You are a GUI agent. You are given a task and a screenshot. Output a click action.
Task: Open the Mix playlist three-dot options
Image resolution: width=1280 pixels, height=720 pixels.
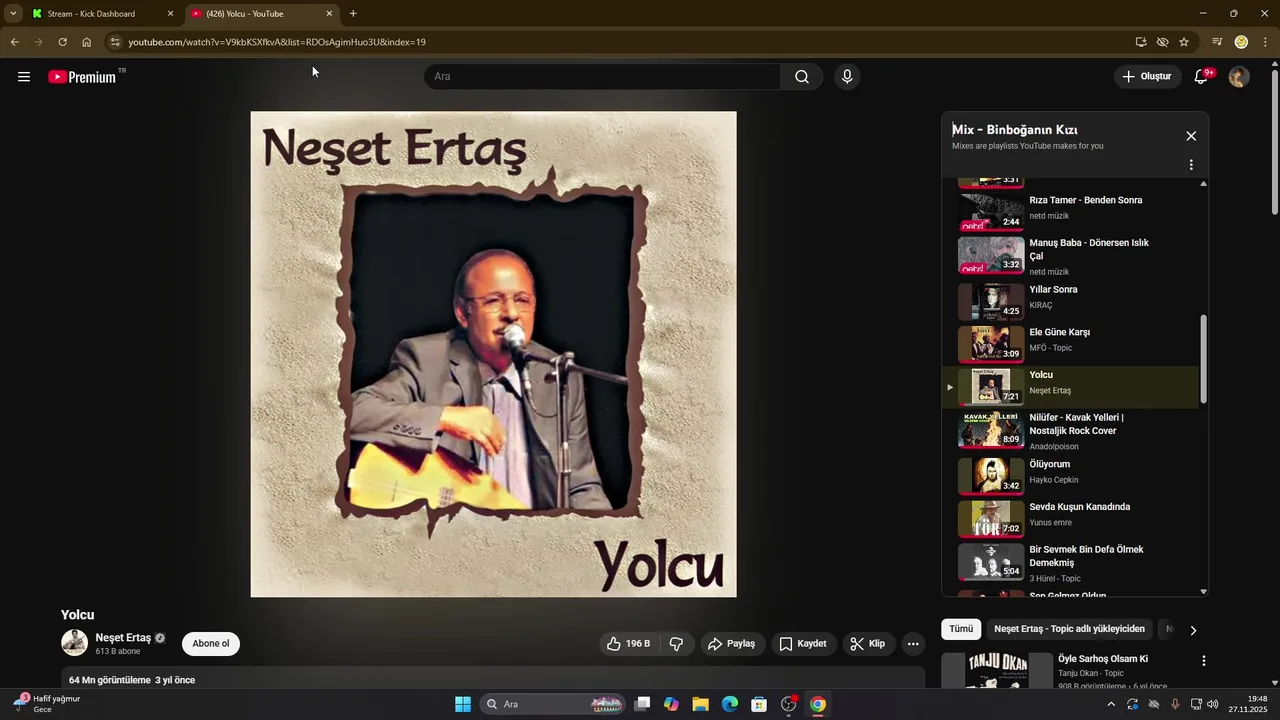coord(1191,165)
